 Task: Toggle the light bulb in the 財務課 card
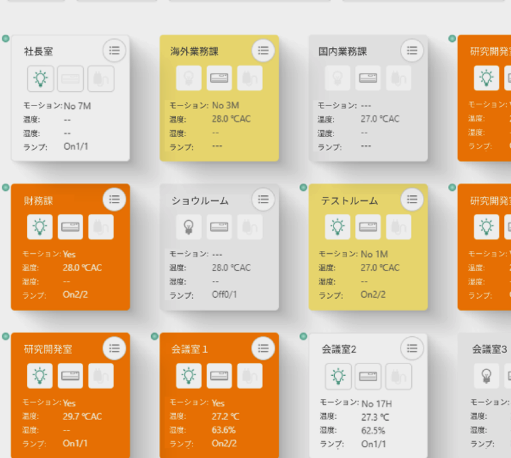pyautogui.click(x=40, y=227)
